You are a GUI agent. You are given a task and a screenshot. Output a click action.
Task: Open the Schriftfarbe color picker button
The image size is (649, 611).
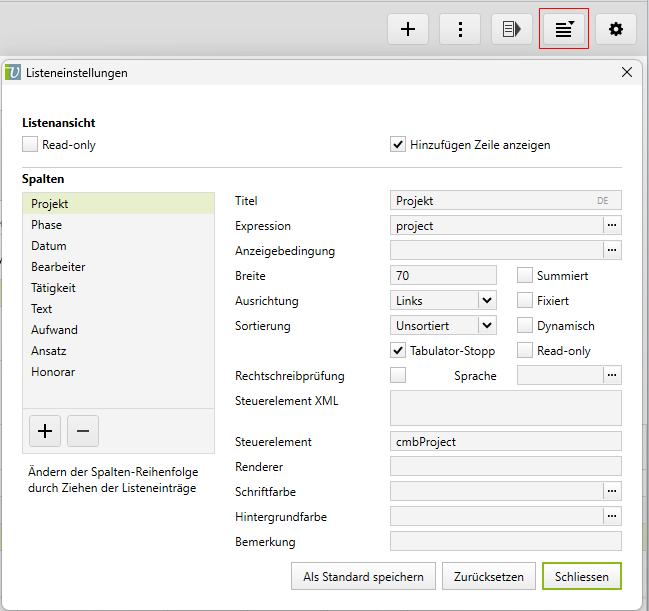point(612,491)
